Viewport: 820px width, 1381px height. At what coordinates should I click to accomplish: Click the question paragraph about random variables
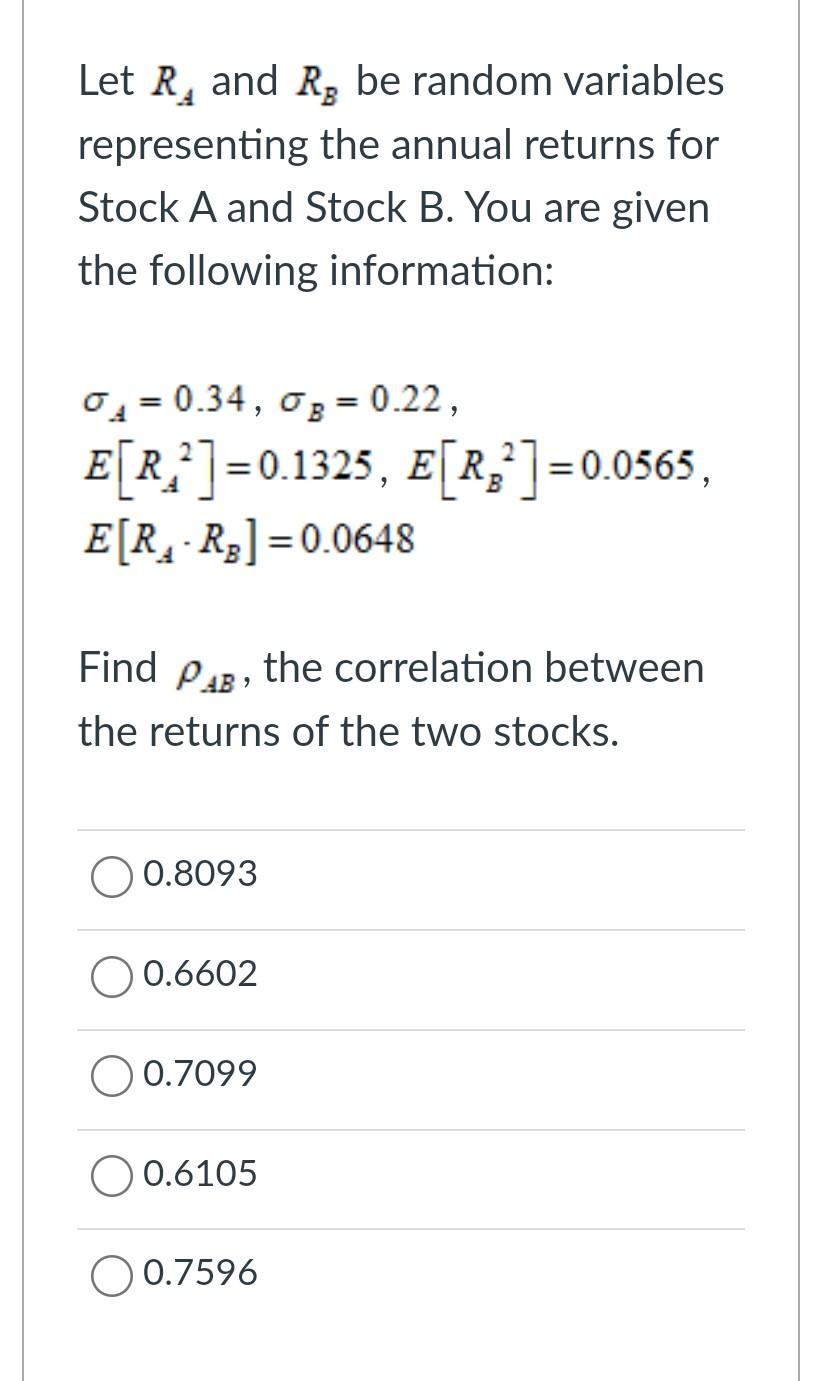tap(400, 175)
